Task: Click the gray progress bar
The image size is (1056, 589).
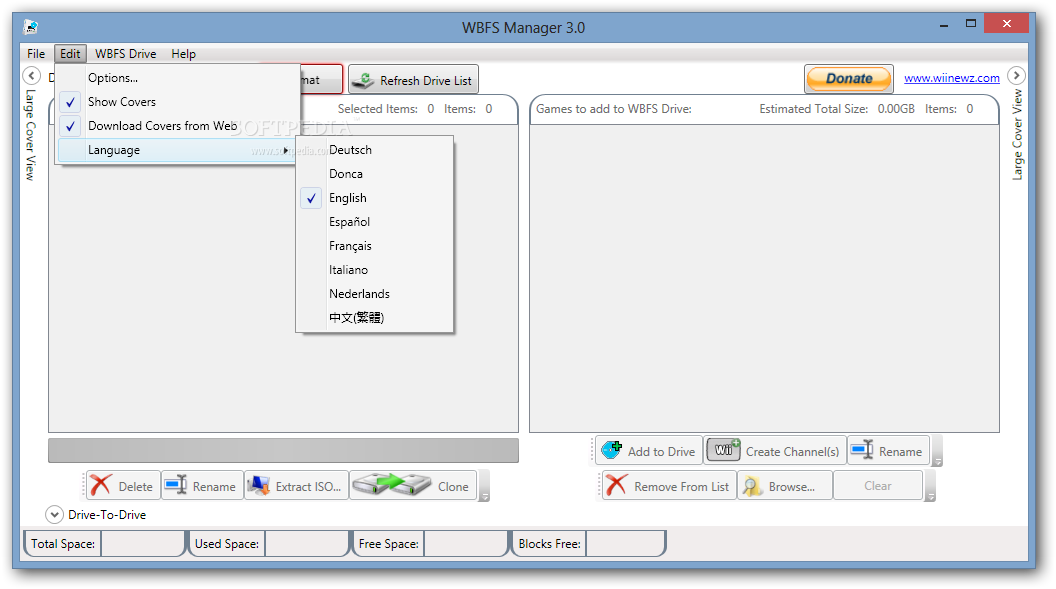Action: coord(284,450)
